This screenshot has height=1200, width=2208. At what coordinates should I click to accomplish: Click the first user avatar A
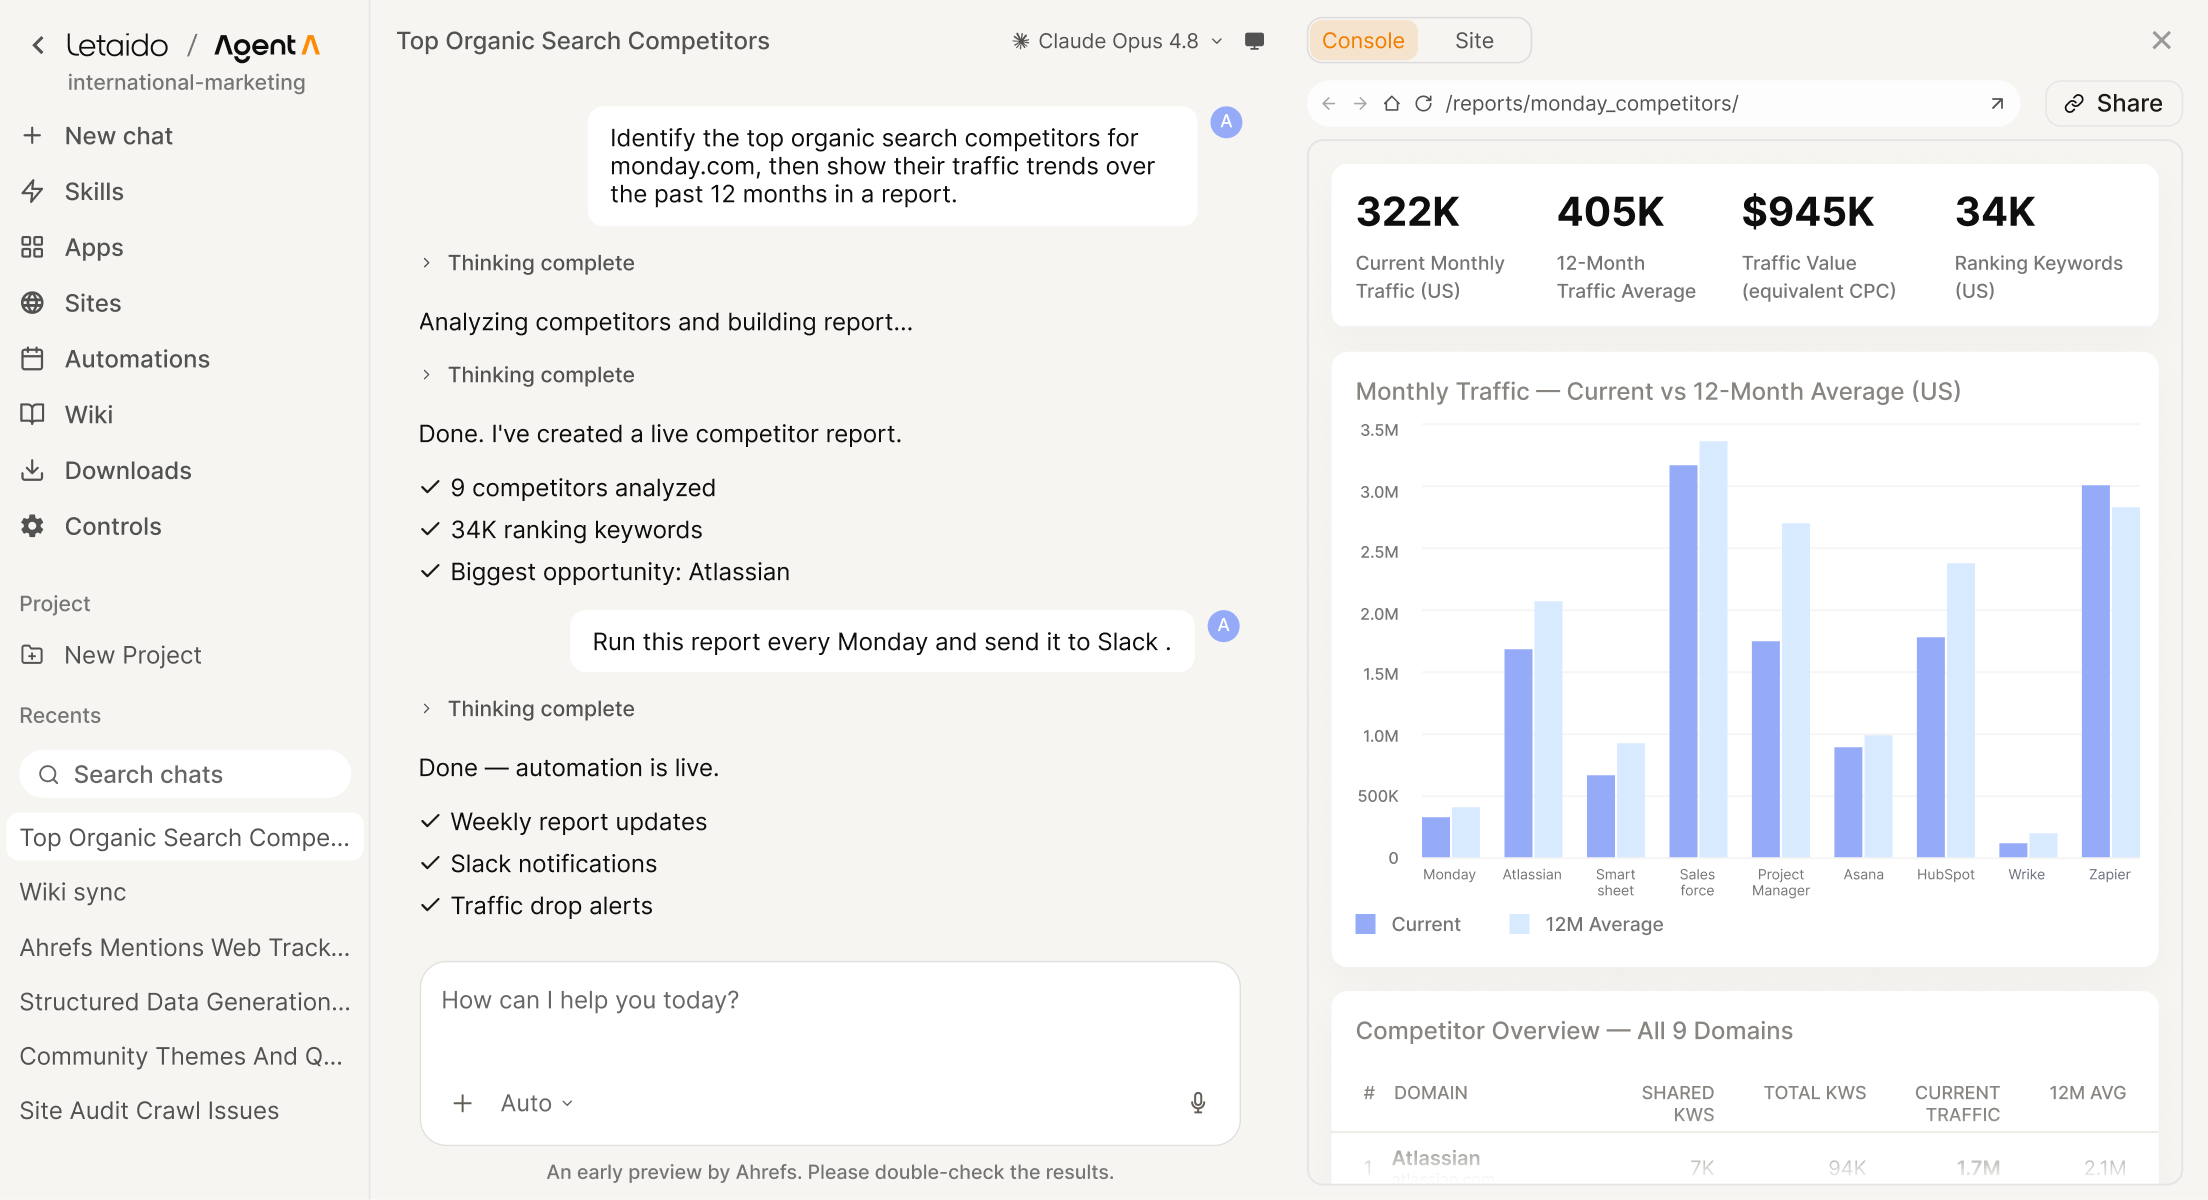(x=1226, y=122)
